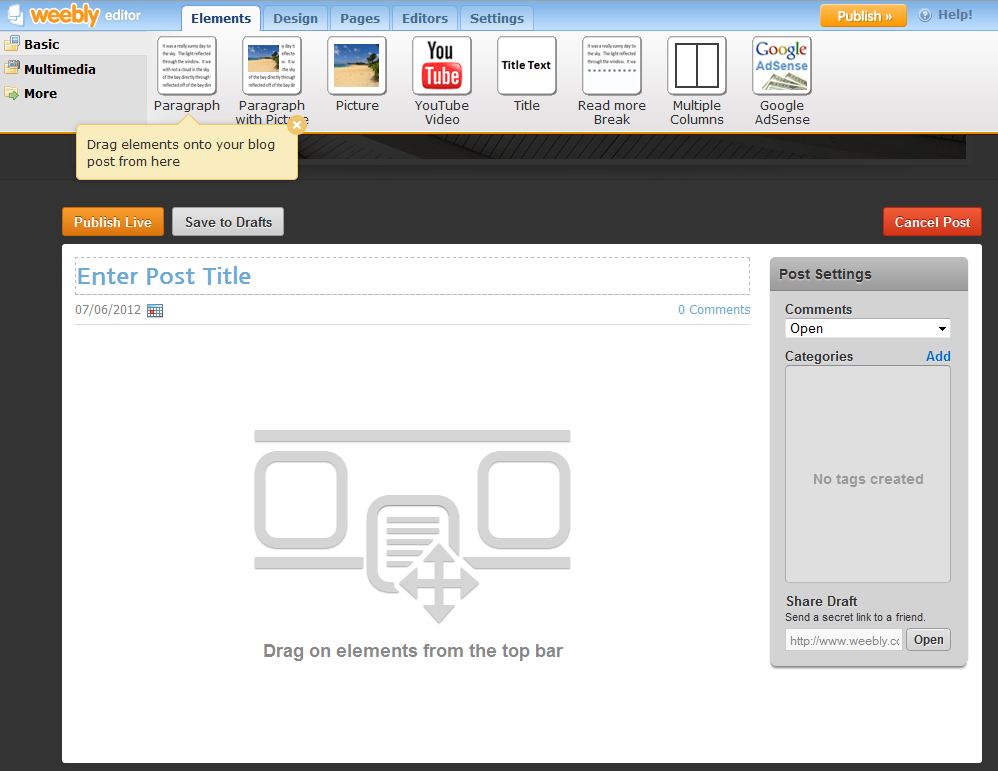Select the Title Text element

[x=526, y=66]
